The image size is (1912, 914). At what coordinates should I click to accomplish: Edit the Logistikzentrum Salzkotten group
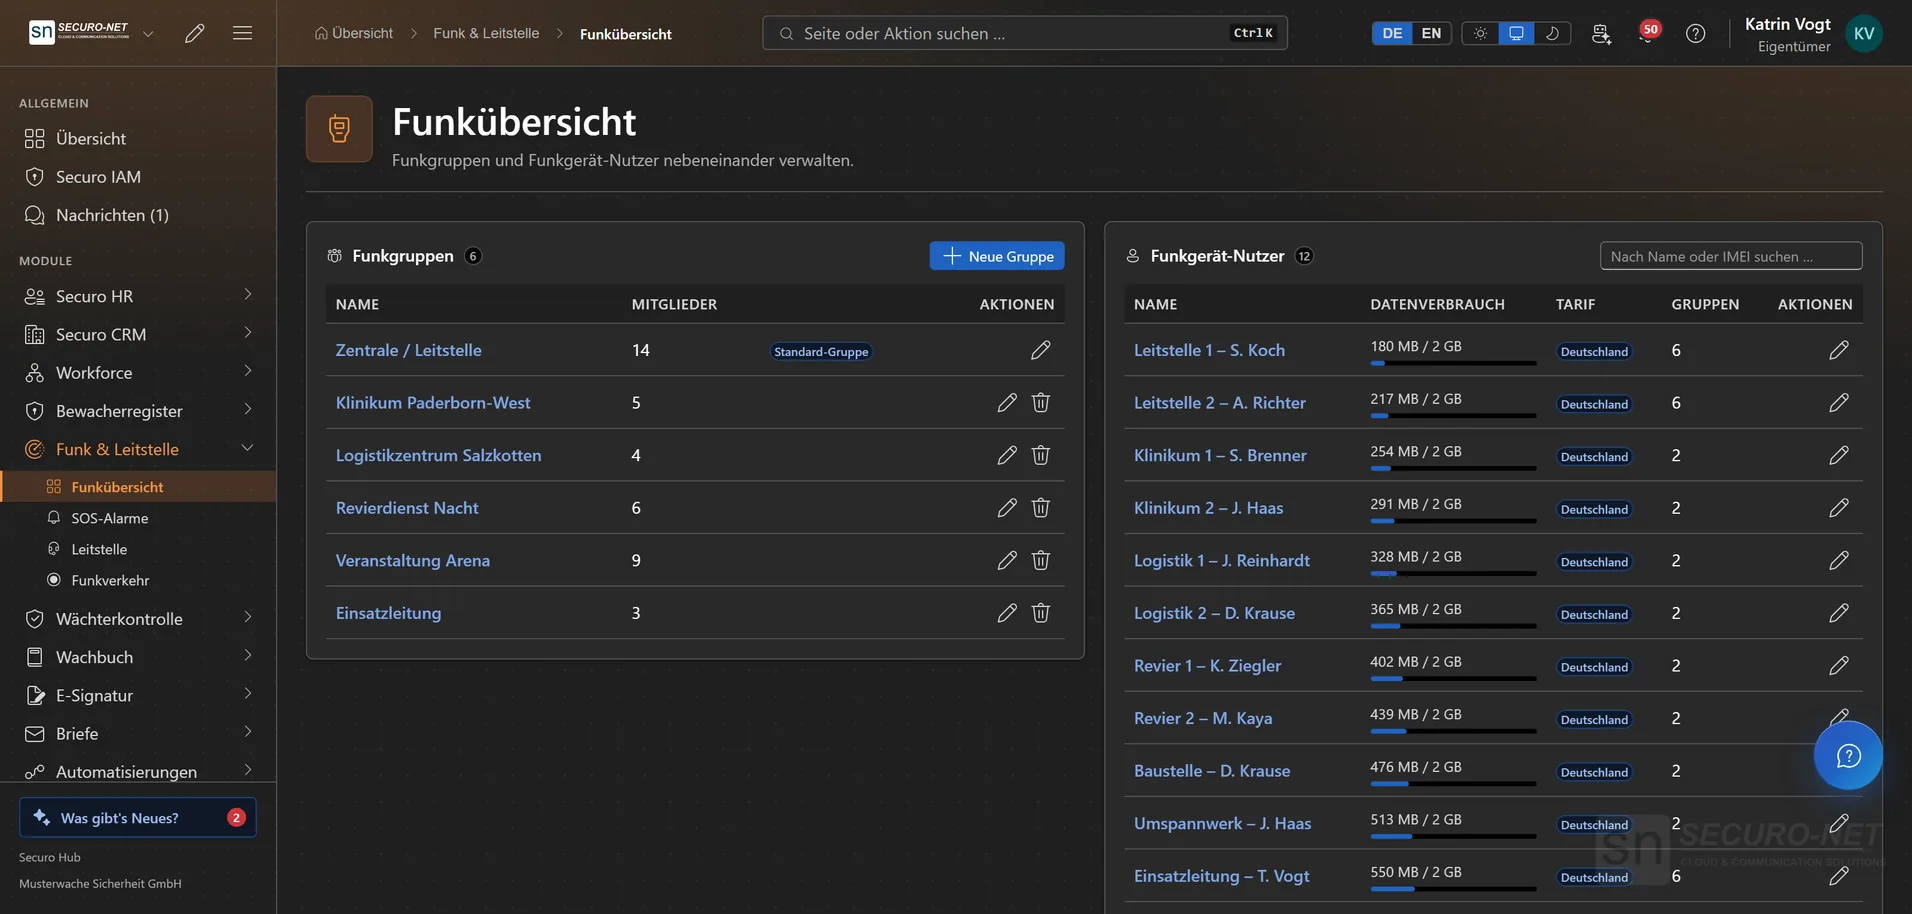[1006, 455]
